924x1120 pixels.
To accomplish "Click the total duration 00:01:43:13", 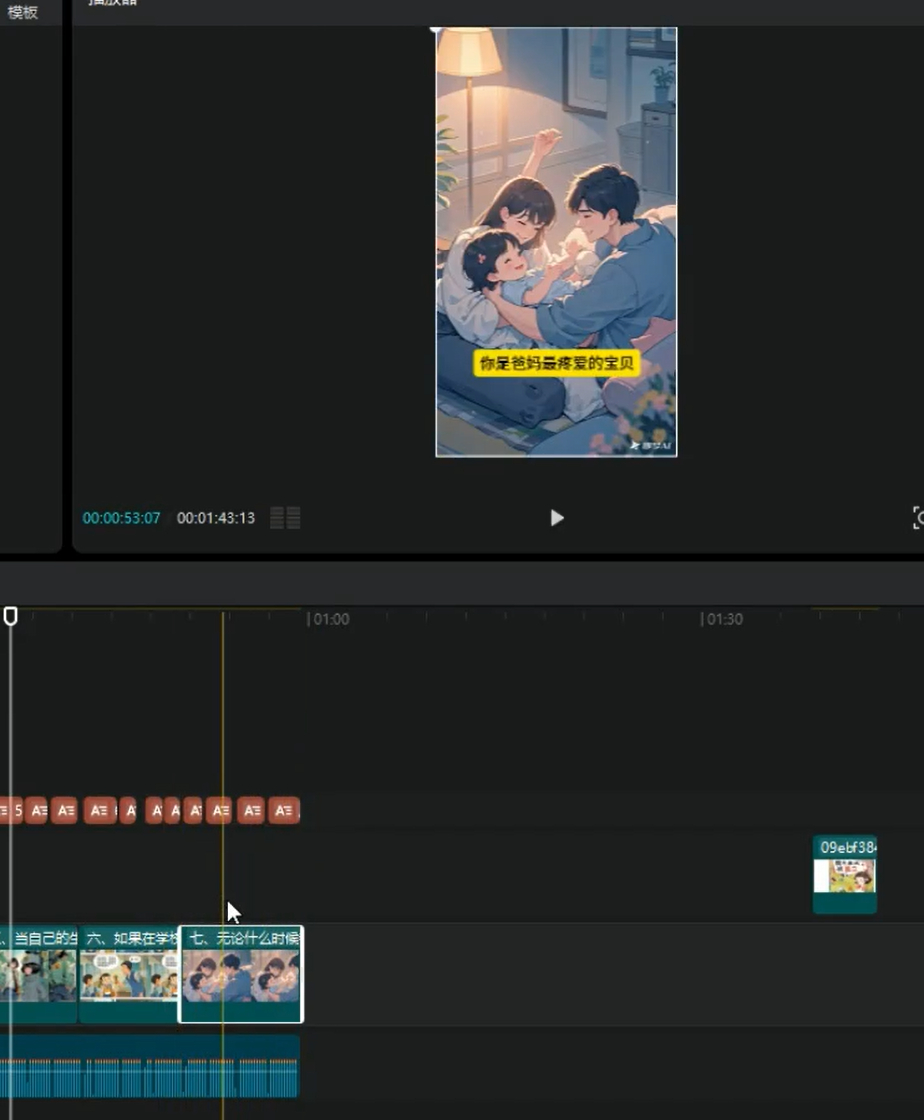I will 216,518.
